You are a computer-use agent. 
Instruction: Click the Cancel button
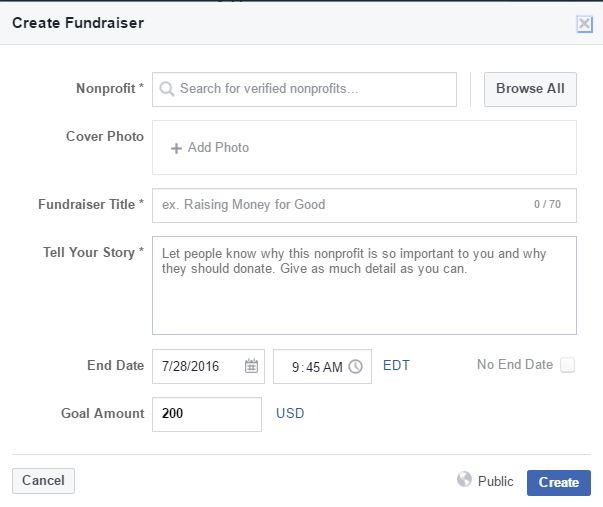43,481
